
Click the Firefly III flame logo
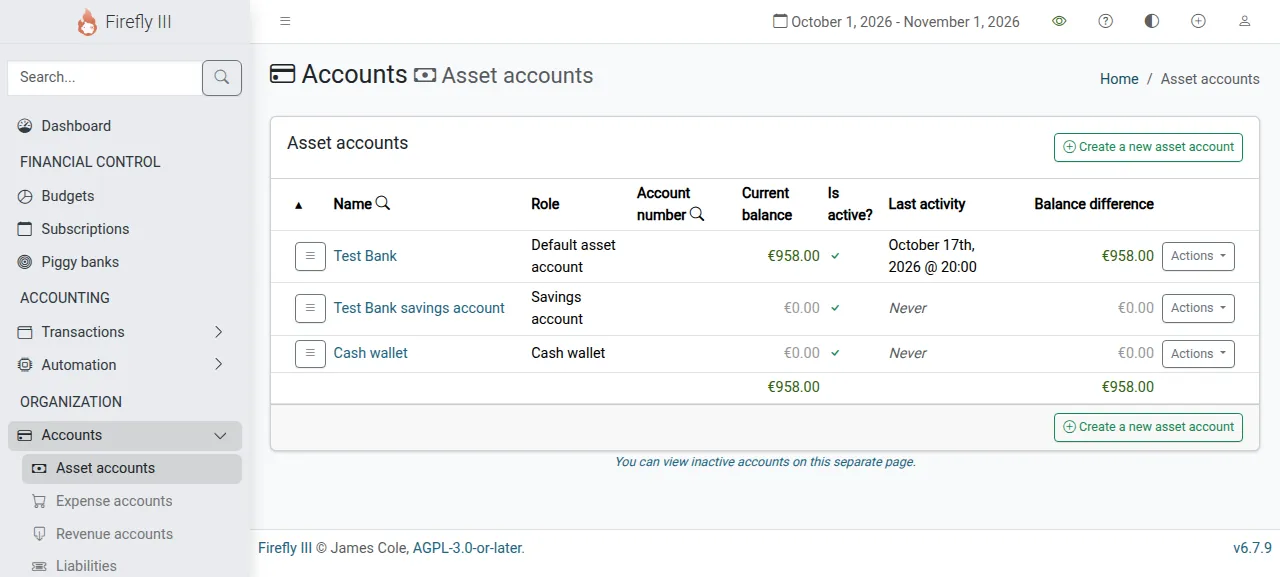tap(87, 22)
